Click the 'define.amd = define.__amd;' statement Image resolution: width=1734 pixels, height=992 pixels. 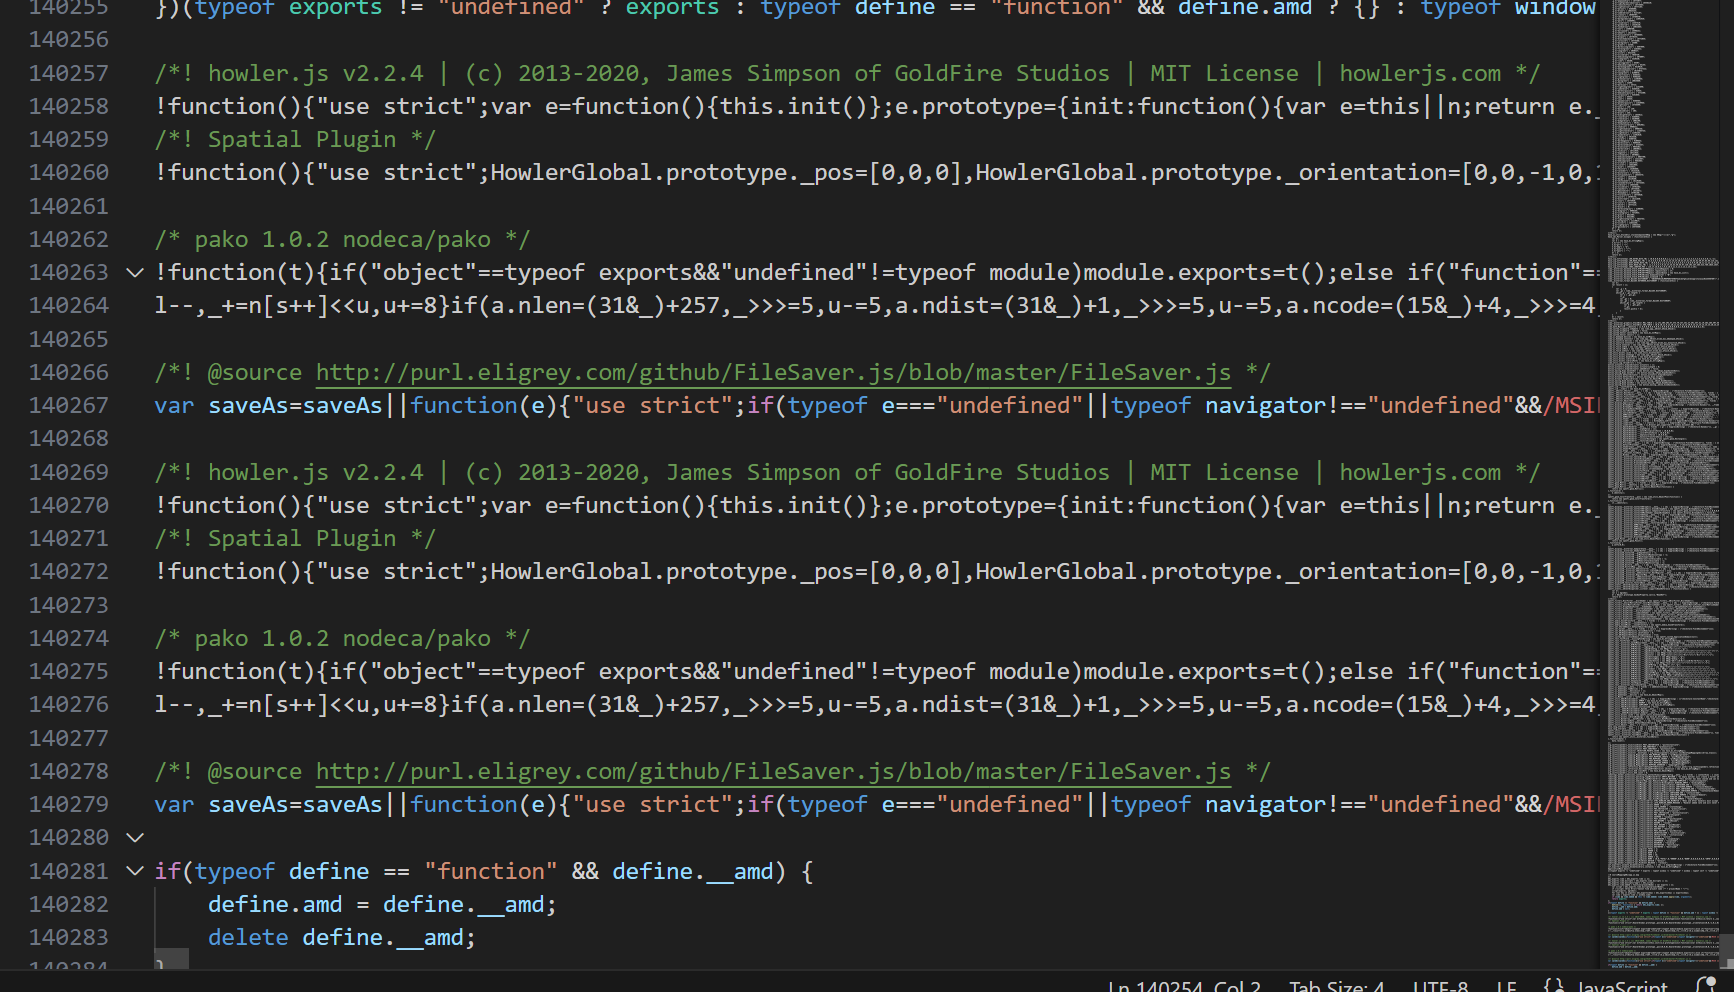(x=382, y=904)
